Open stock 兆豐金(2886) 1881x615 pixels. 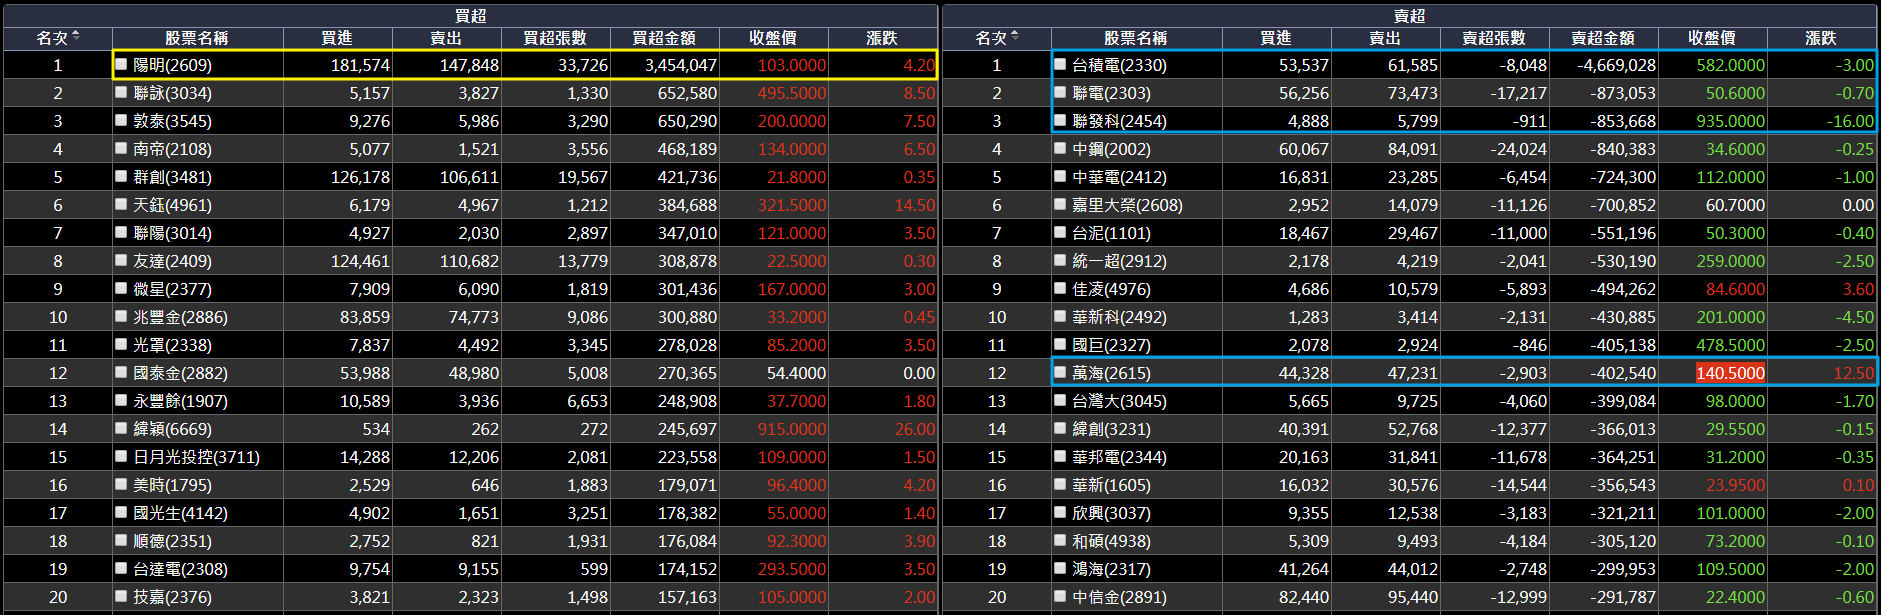tap(180, 316)
